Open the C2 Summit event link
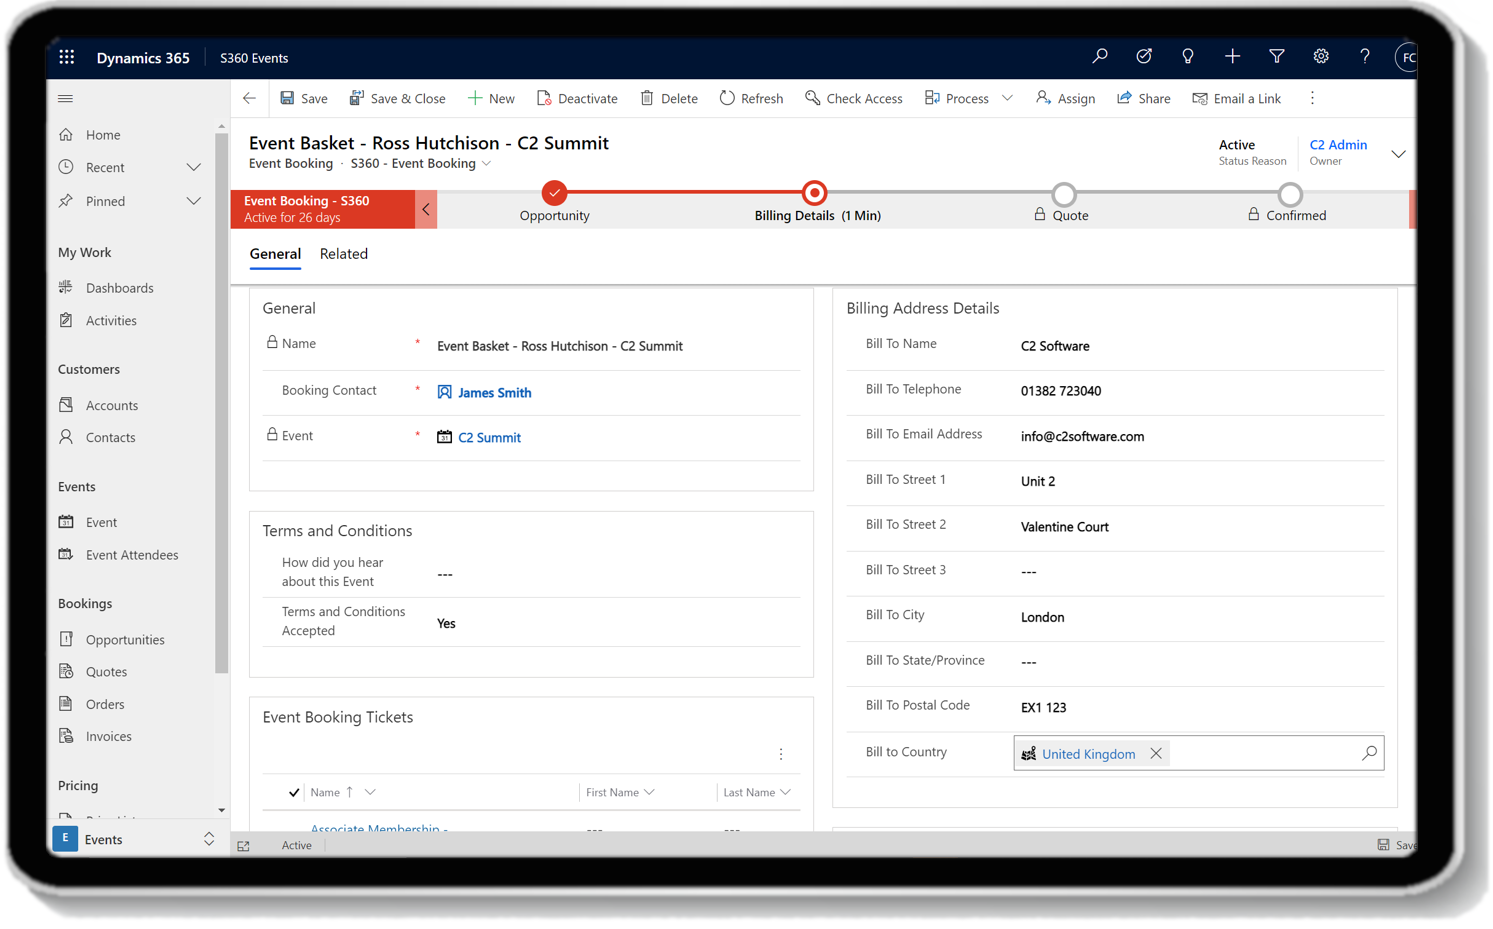 (x=489, y=438)
